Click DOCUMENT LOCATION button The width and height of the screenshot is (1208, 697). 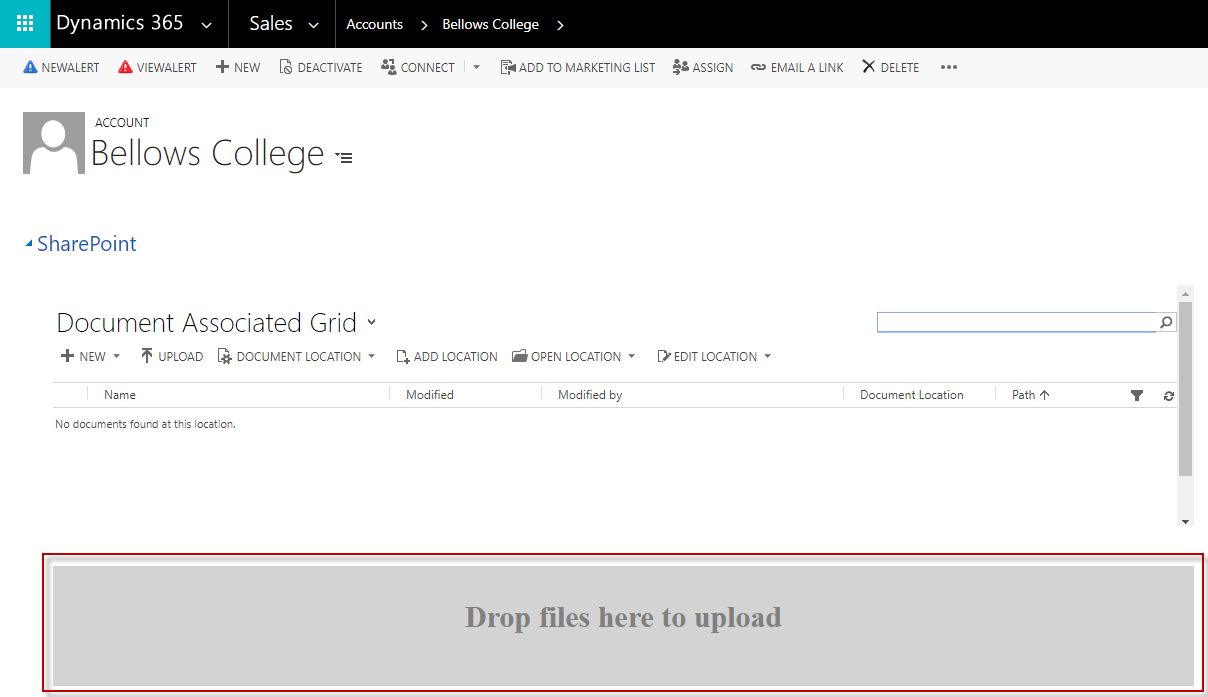coord(289,356)
